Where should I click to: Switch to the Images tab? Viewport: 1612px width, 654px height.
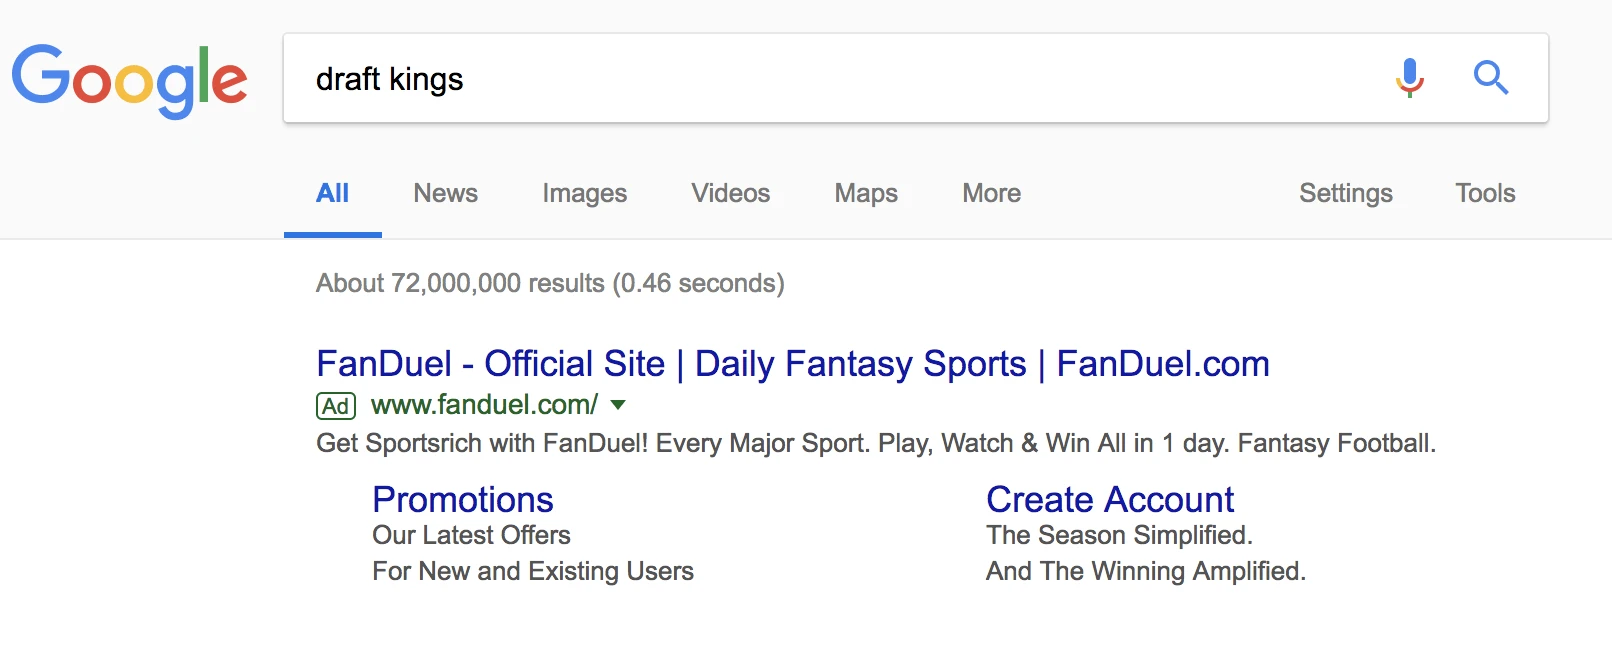point(585,193)
